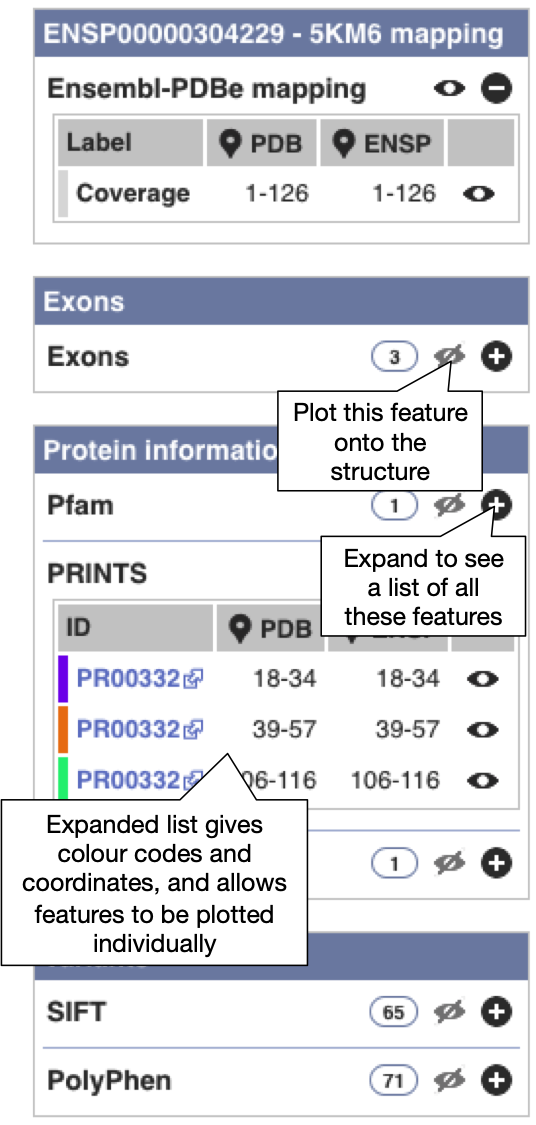536x1125 pixels.
Task: Expand the PolyPhen variants list
Action: click(497, 1079)
